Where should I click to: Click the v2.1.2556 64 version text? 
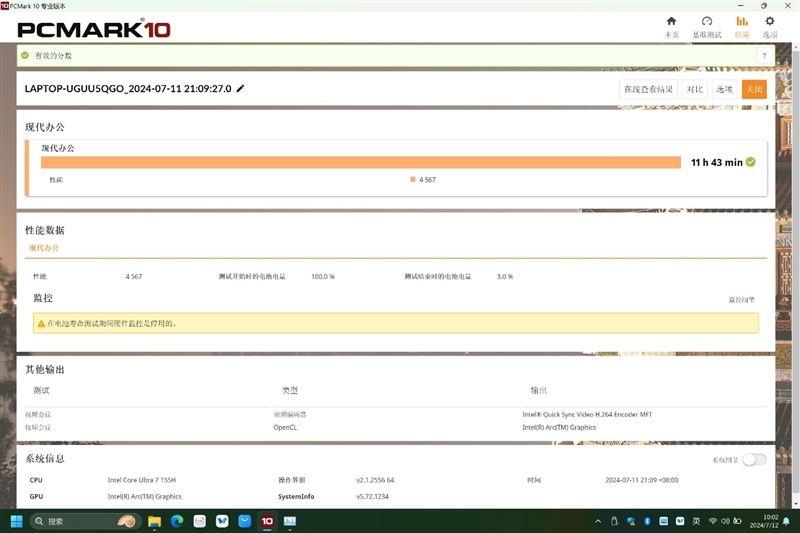(375, 480)
